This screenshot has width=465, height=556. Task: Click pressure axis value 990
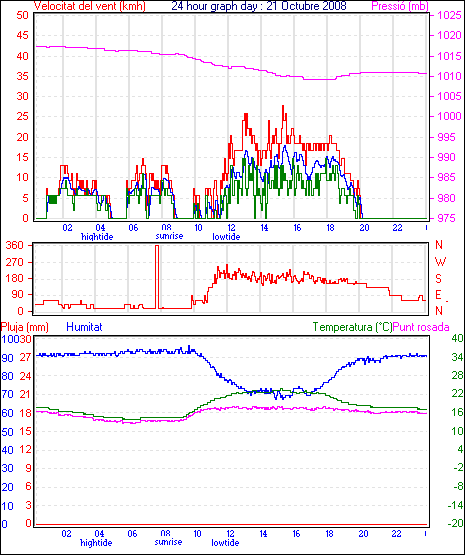pyautogui.click(x=446, y=157)
